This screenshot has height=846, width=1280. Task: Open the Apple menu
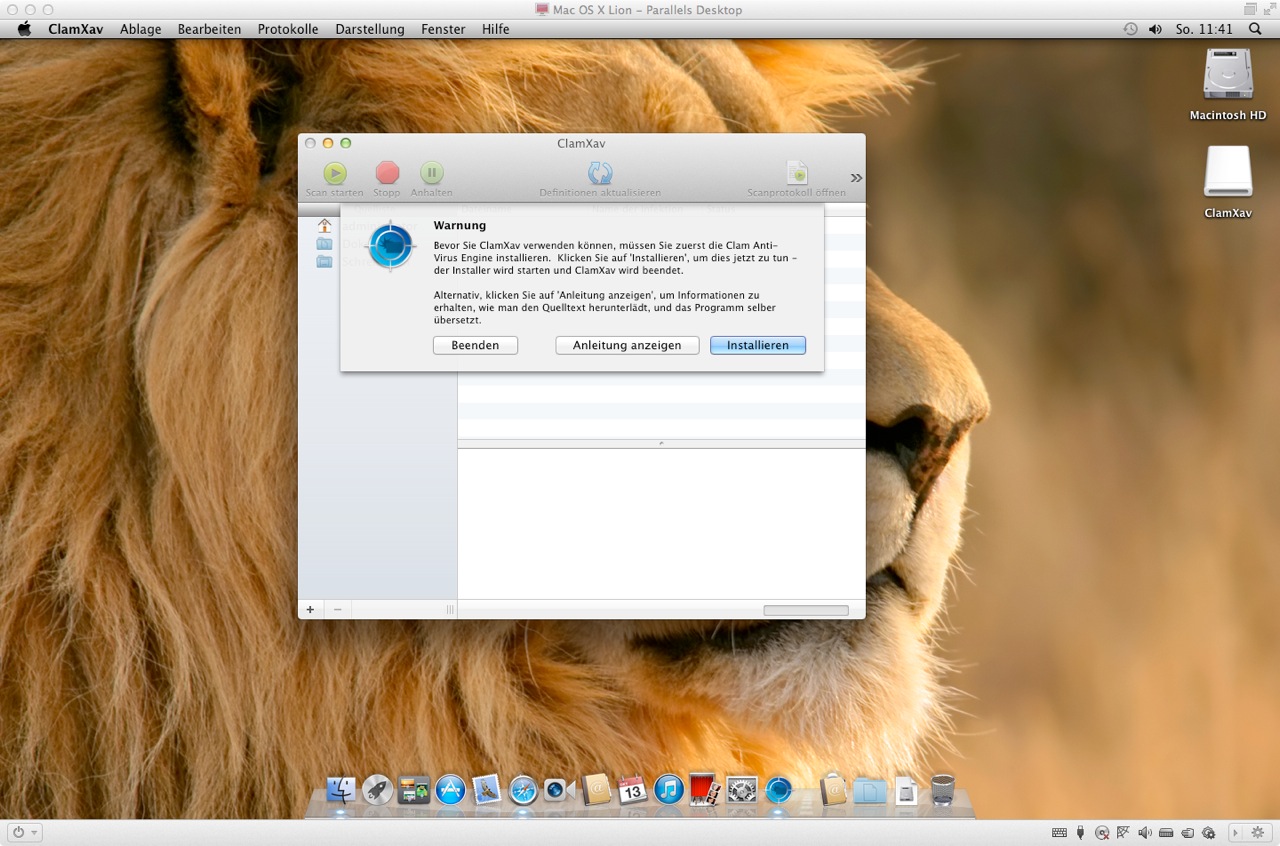coord(24,29)
